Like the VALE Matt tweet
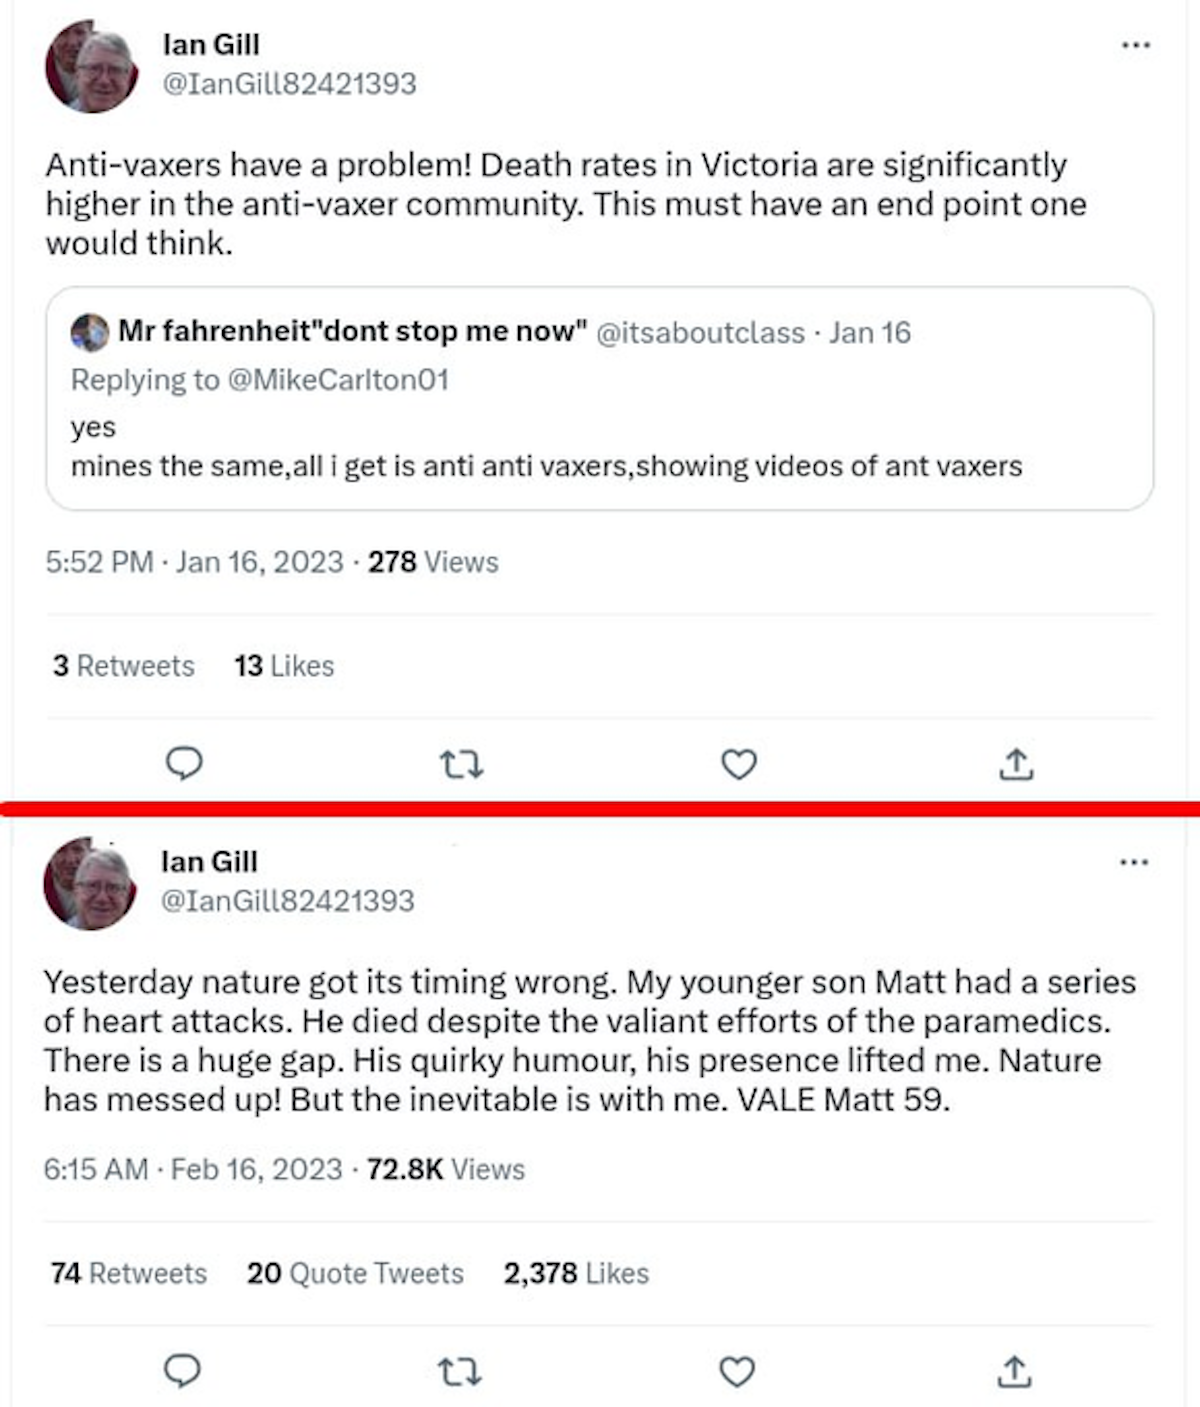This screenshot has height=1407, width=1200. (737, 1372)
